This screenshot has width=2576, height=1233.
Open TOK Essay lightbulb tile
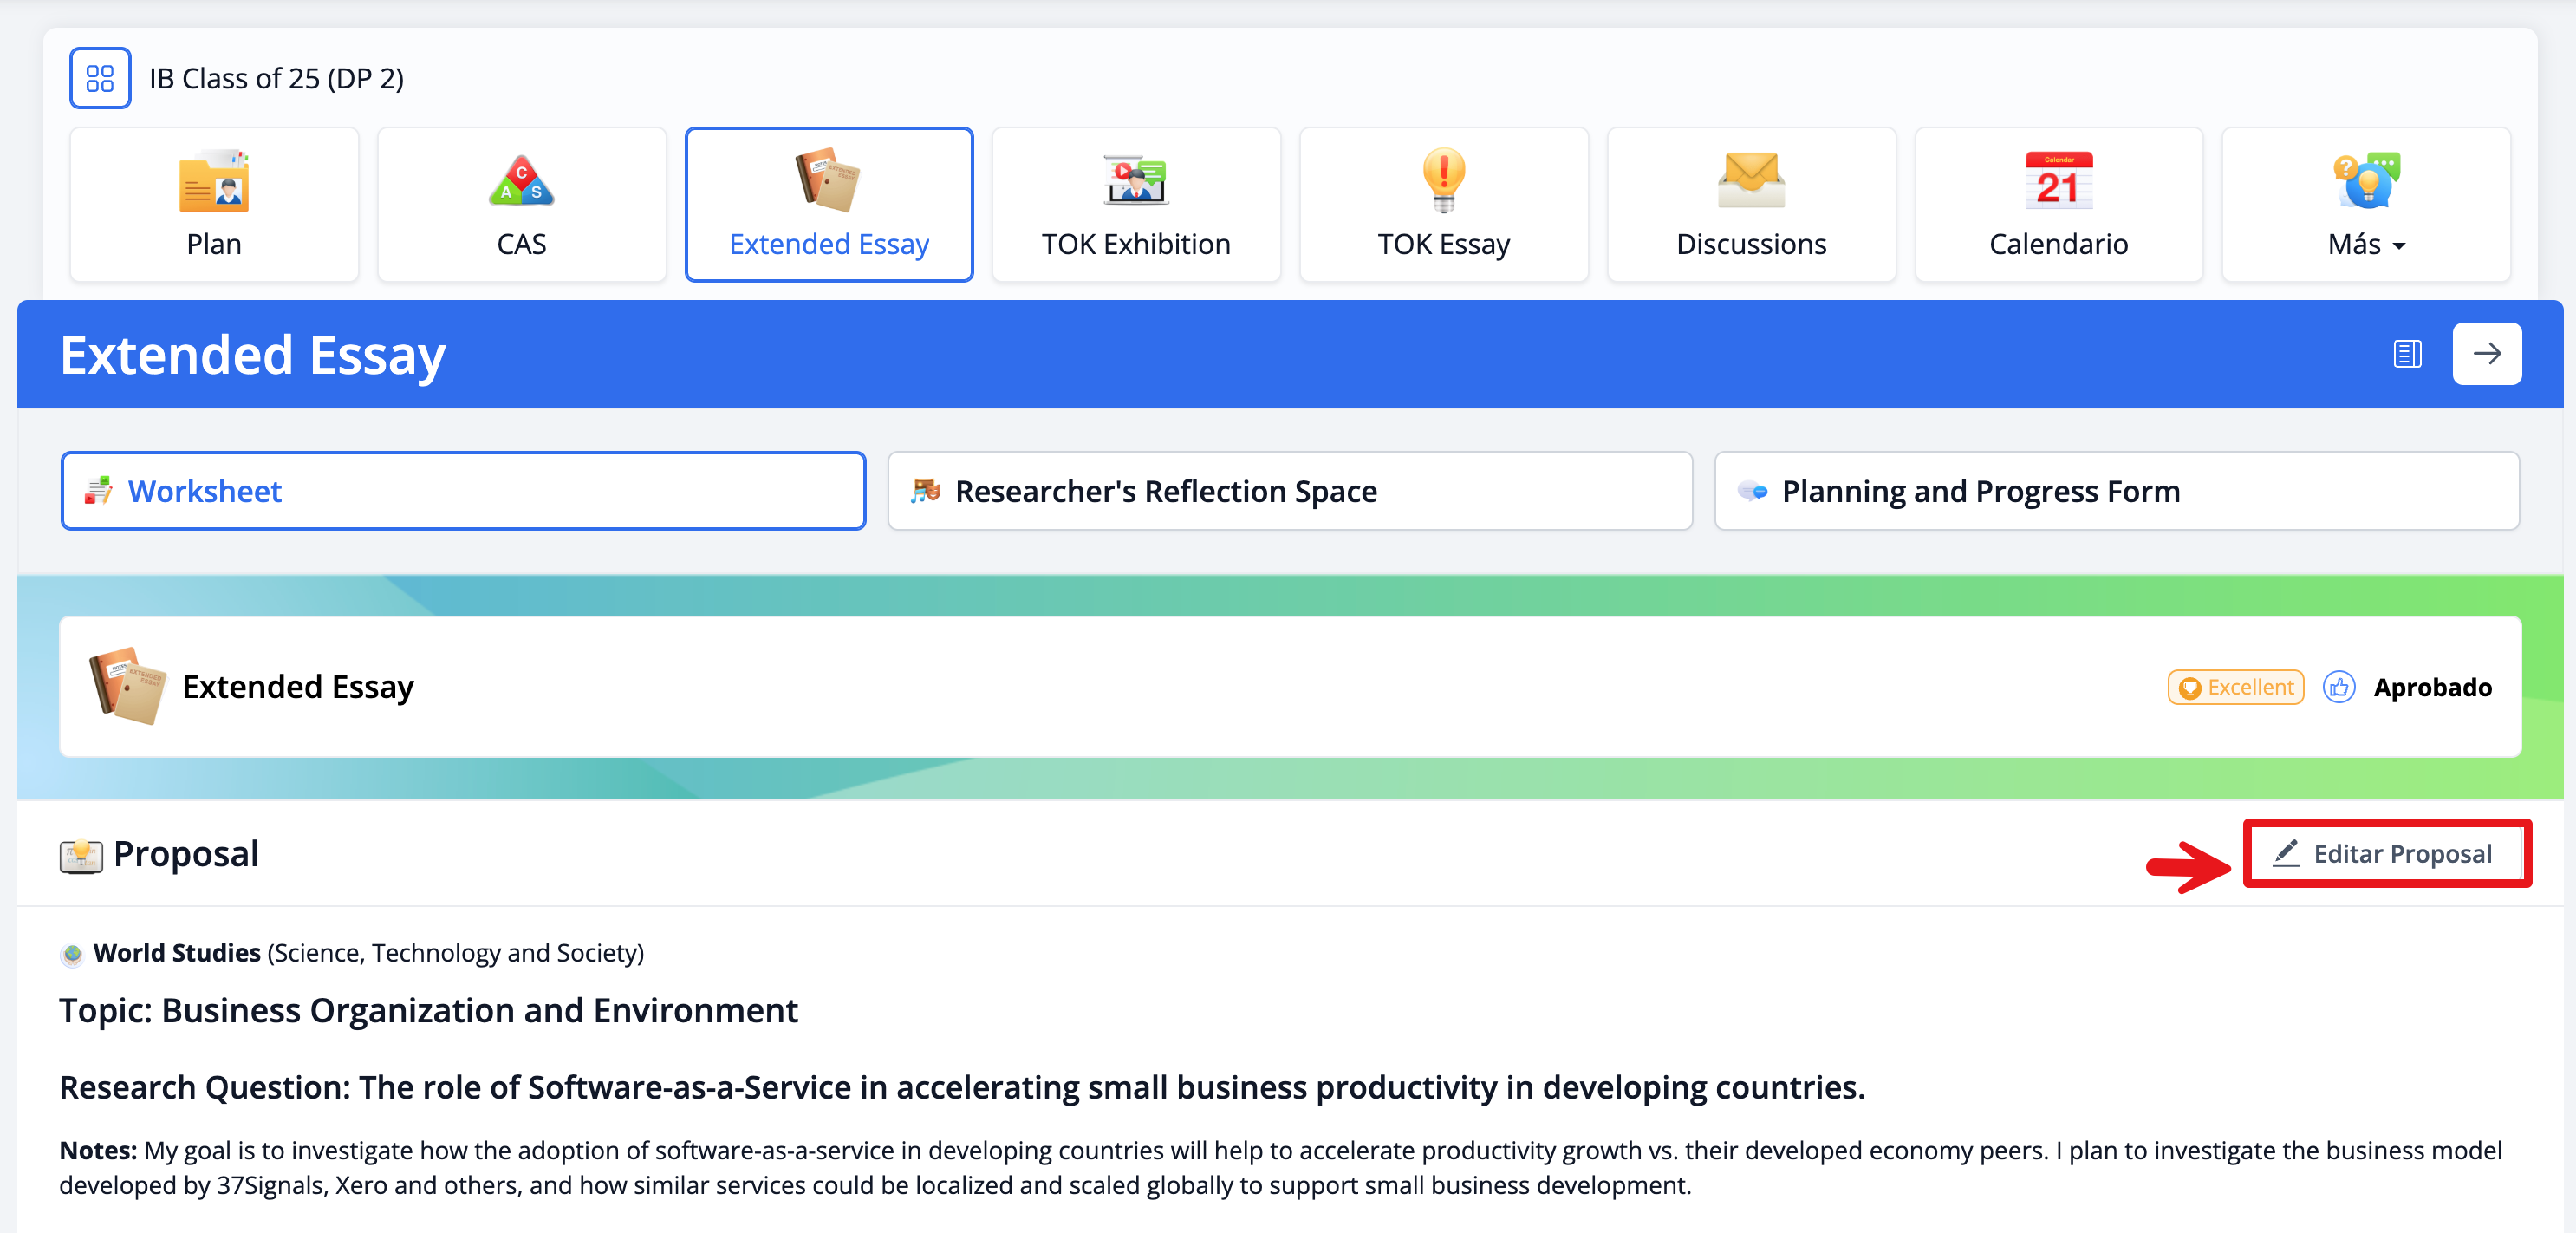click(x=1443, y=204)
